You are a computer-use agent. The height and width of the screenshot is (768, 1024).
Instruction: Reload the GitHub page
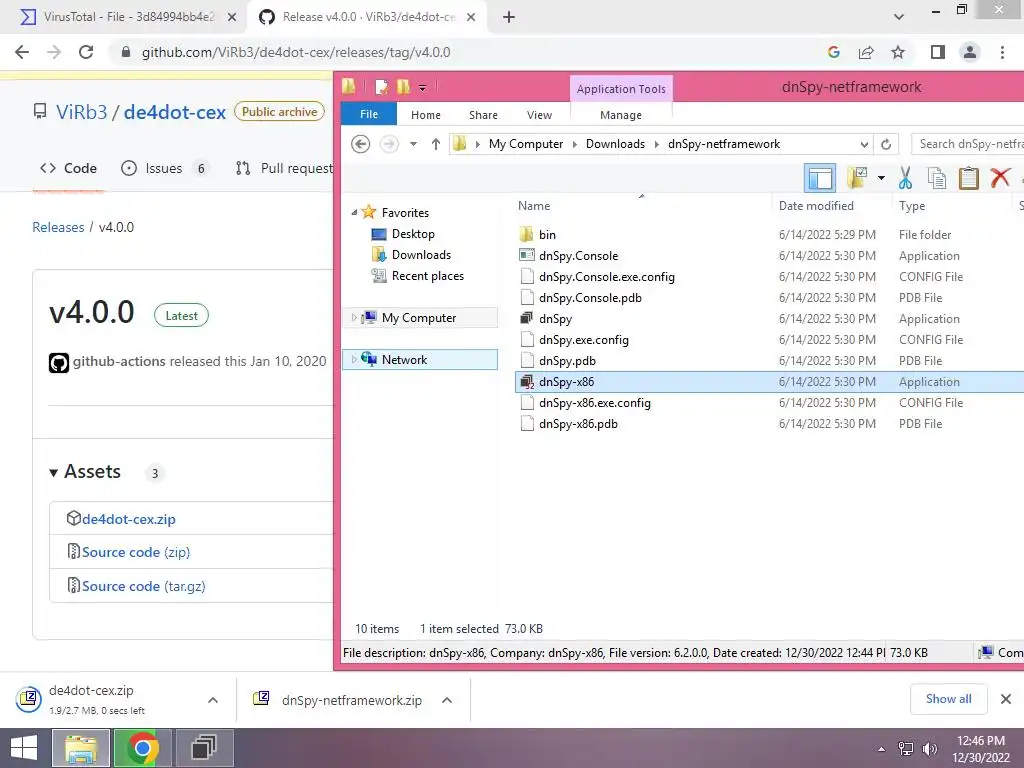coord(86,52)
